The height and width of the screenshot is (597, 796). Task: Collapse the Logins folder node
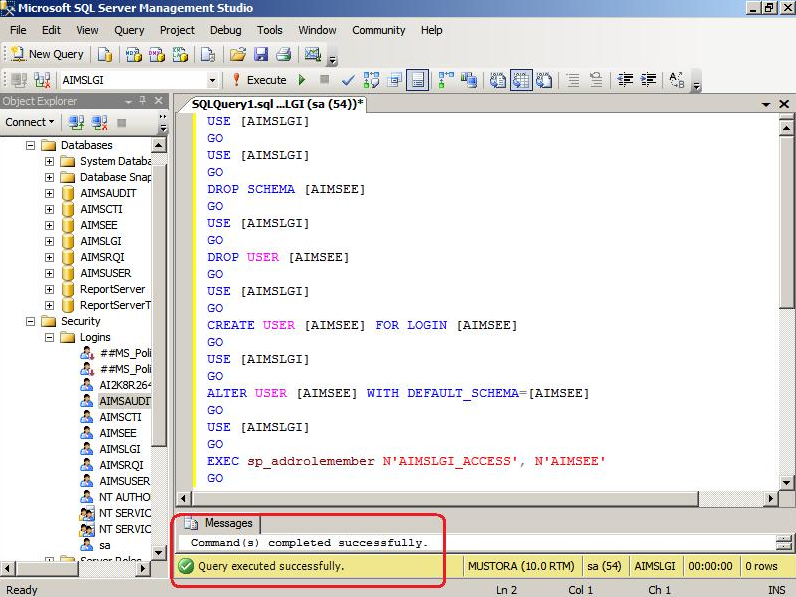49,338
